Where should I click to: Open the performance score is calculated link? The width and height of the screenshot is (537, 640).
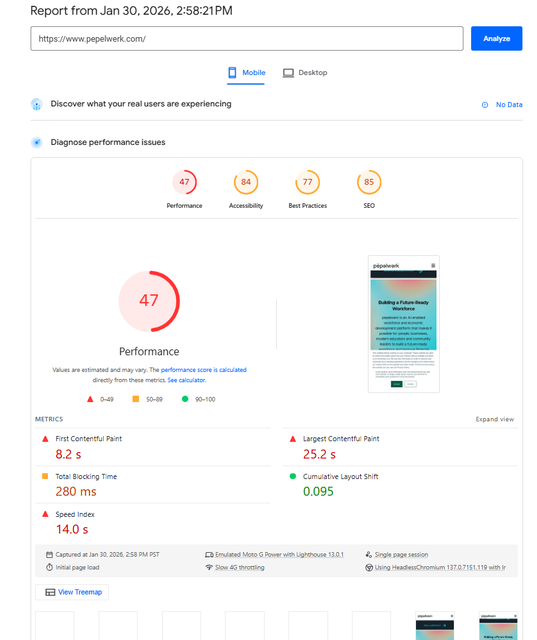tap(204, 370)
